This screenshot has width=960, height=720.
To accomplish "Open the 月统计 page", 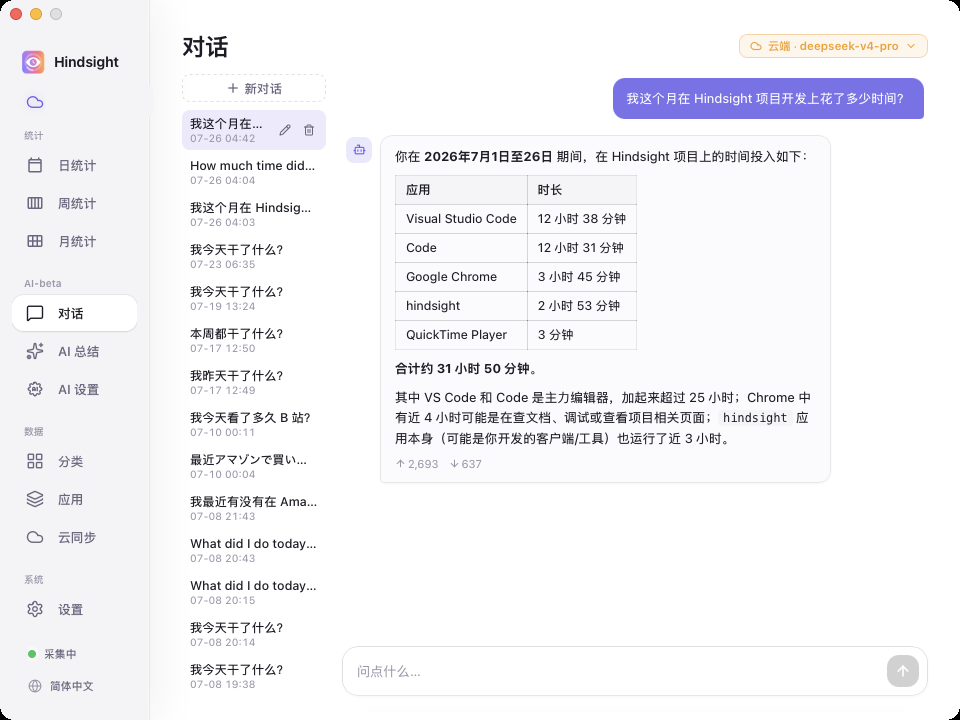I will click(x=75, y=241).
